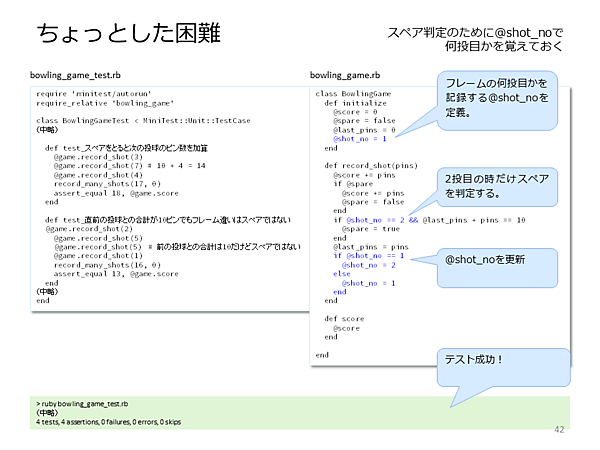The image size is (600, 450).
Task: Select the "bowling_game_test.rb" file label above left code
Action: coord(75,75)
